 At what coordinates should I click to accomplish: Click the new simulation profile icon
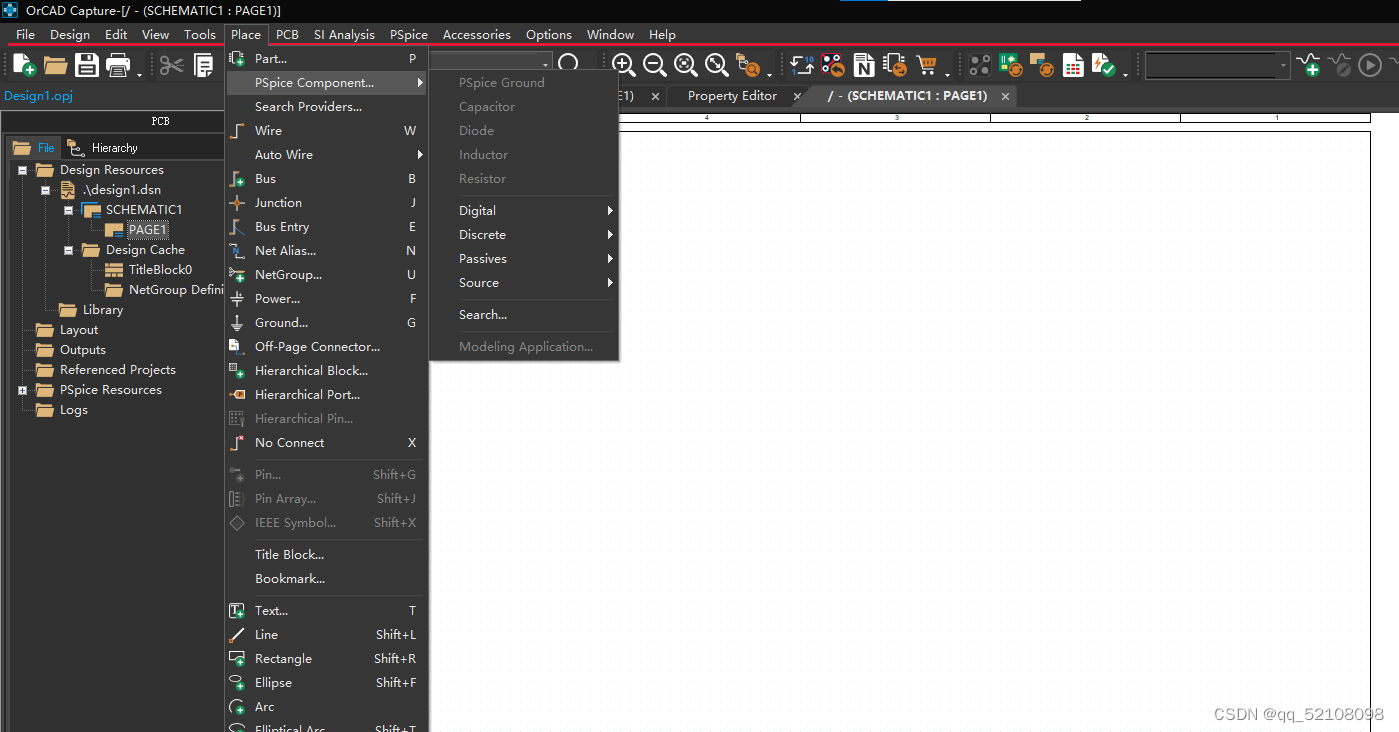click(1308, 66)
